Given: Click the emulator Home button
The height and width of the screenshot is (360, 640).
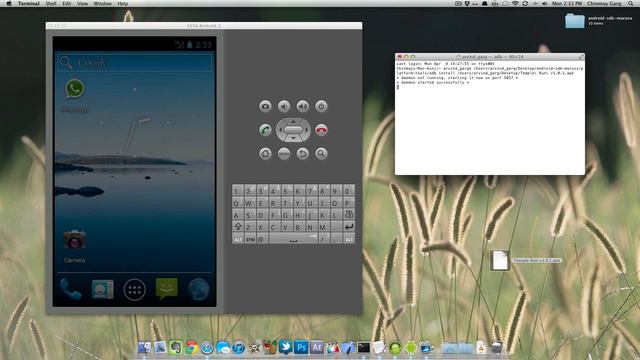Looking at the screenshot, I should coord(265,153).
